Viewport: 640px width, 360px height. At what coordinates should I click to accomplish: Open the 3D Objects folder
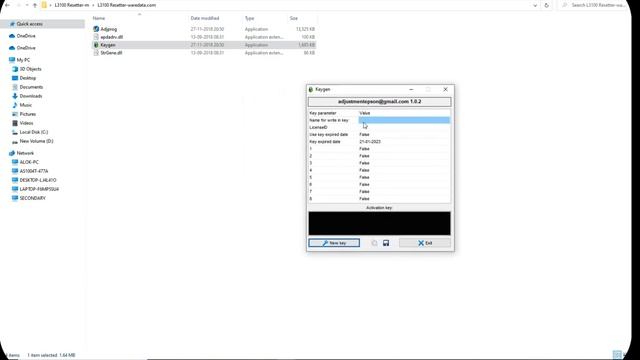pos(30,69)
